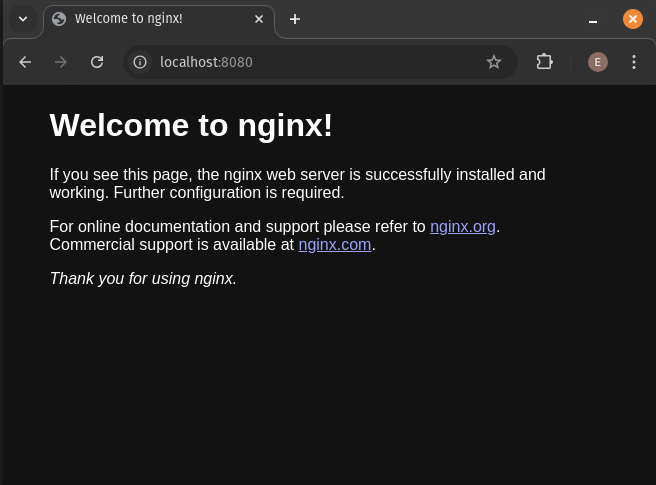Screen dimensions: 656x485
Task: Follow the nginx.com link
Action: pos(335,244)
